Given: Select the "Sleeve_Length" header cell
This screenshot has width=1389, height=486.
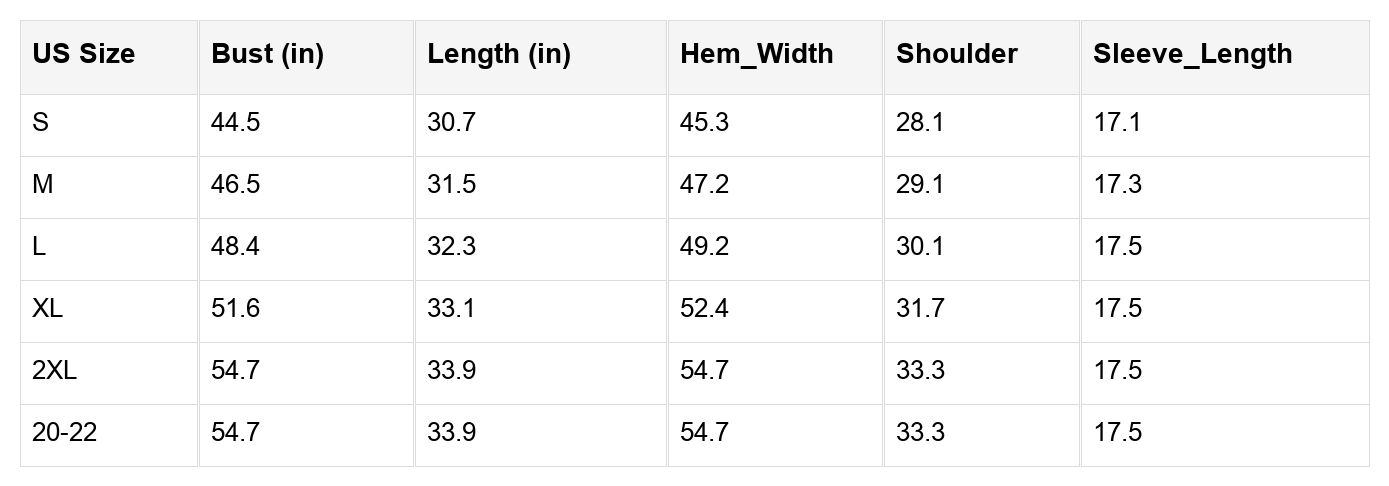Looking at the screenshot, I should [x=1192, y=54].
